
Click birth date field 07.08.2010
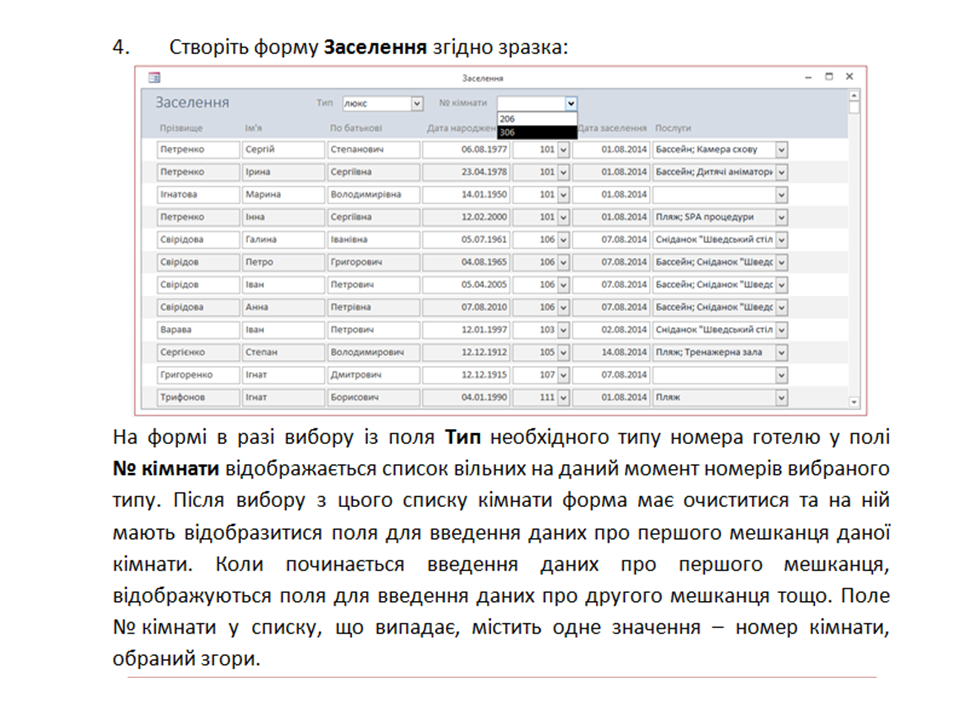[467, 307]
